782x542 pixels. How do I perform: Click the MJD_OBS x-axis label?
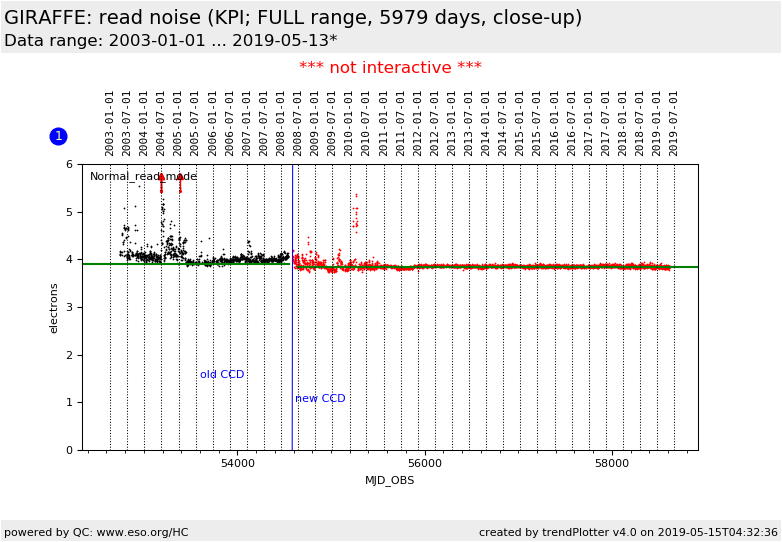point(390,481)
